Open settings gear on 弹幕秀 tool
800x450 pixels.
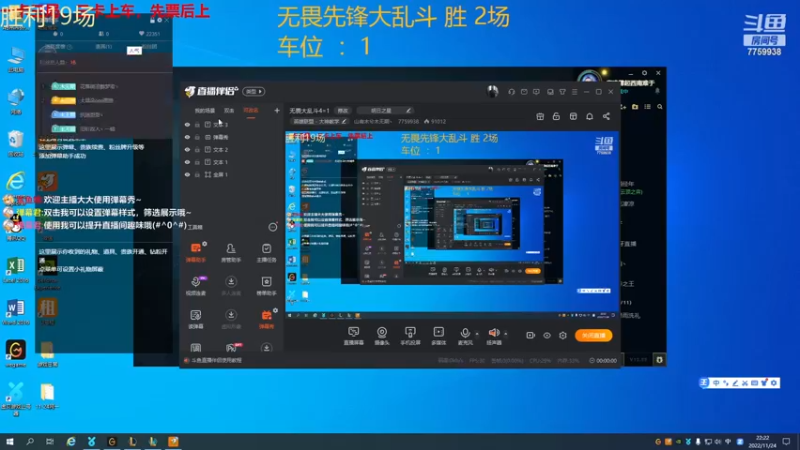point(276,310)
